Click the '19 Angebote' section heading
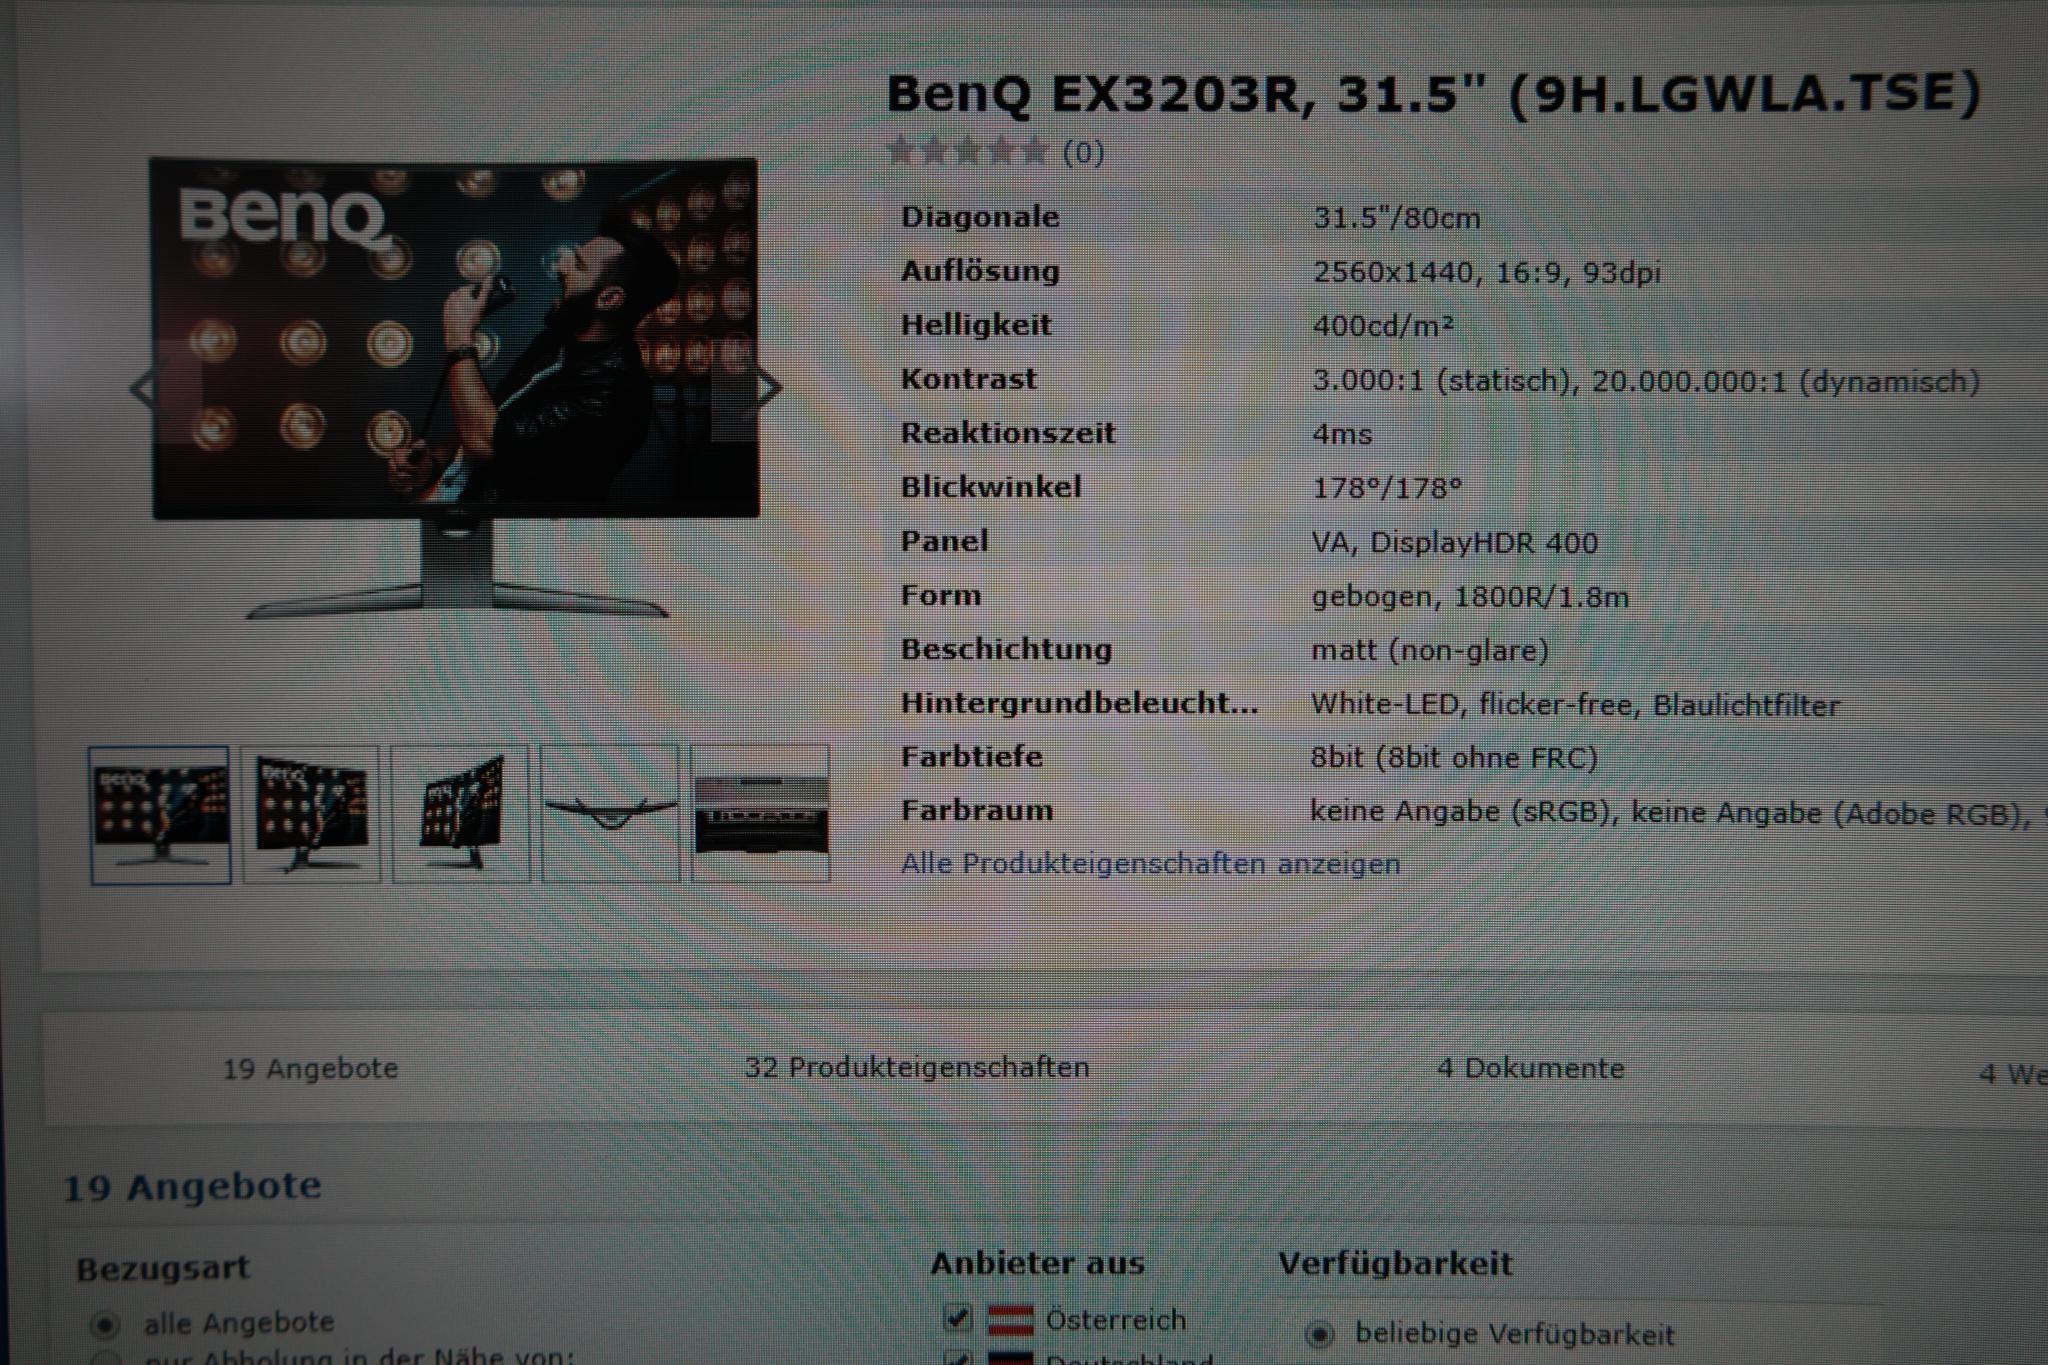The image size is (2048, 1365). point(192,1187)
